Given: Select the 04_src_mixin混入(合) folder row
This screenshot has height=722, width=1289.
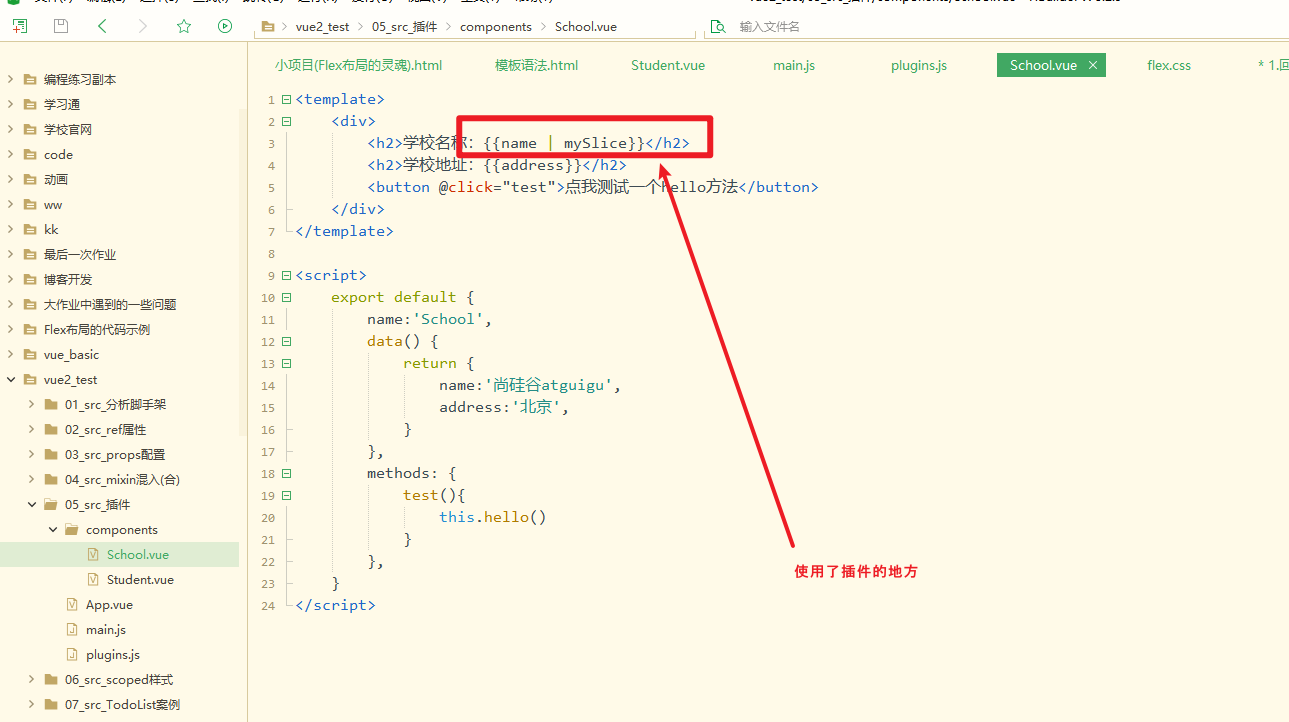Looking at the screenshot, I should (x=120, y=479).
